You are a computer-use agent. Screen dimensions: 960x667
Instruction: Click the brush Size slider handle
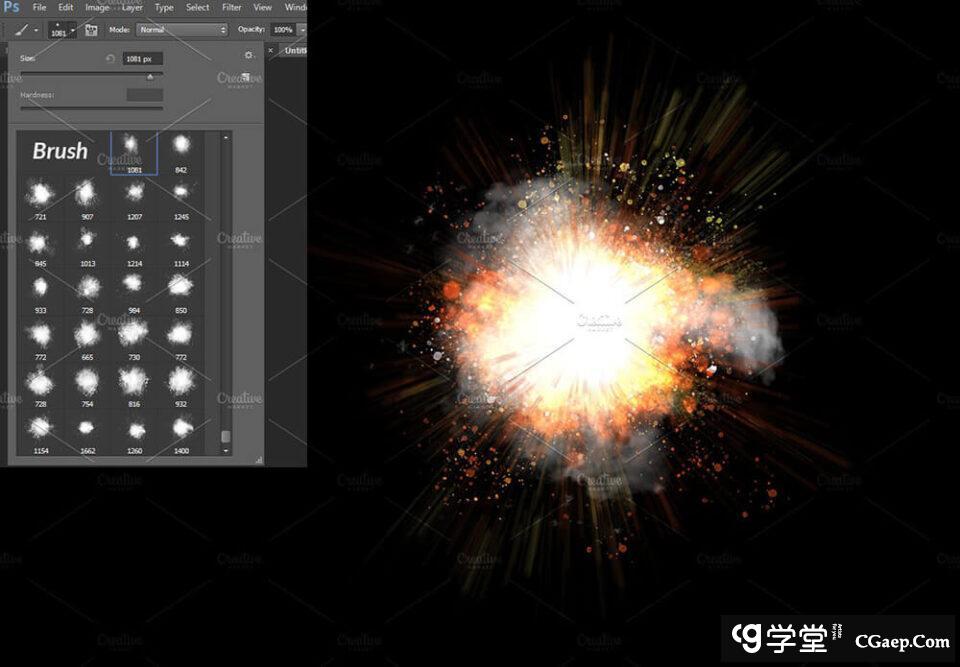click(151, 76)
